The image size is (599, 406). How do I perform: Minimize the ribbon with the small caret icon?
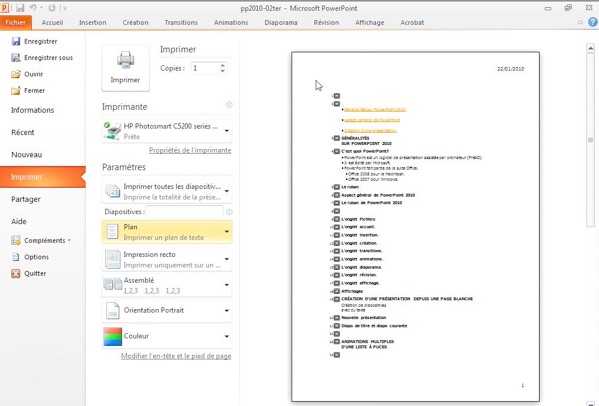click(x=580, y=23)
